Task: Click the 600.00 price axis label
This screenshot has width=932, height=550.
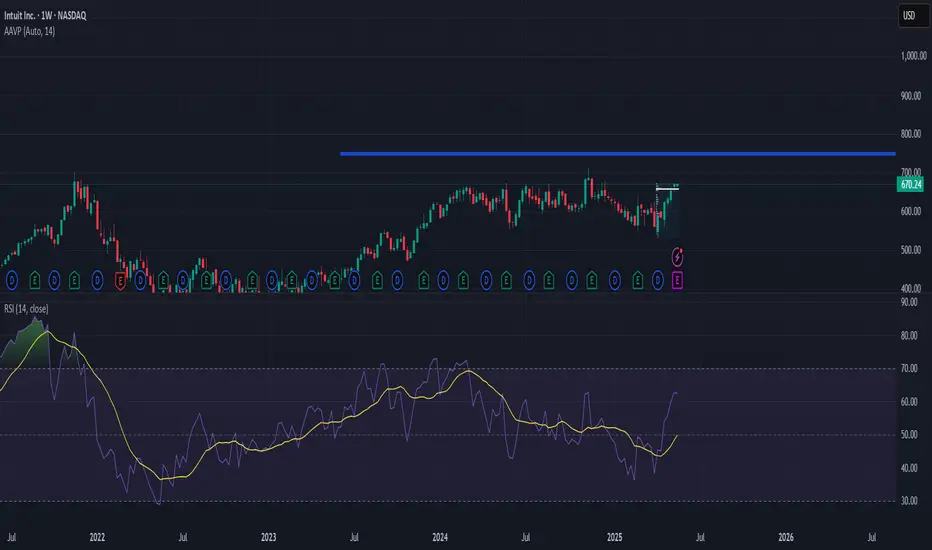Action: pos(911,211)
